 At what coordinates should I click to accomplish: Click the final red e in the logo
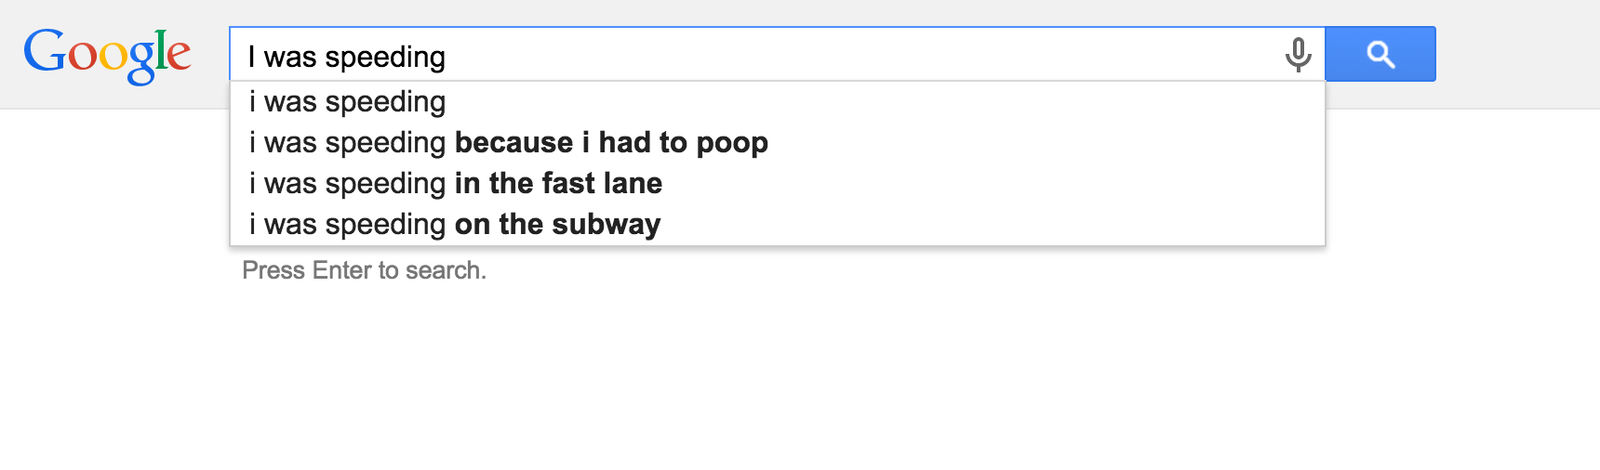coord(177,57)
